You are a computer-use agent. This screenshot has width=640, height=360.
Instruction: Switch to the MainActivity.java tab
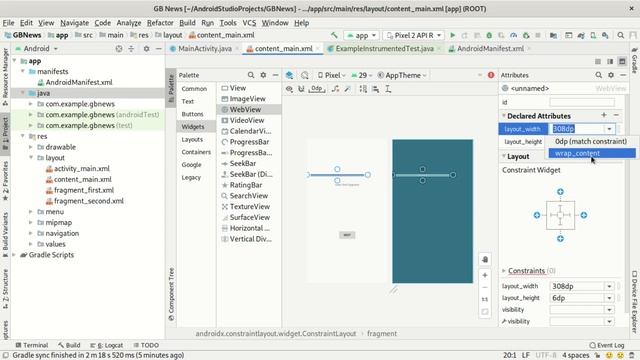click(205, 49)
